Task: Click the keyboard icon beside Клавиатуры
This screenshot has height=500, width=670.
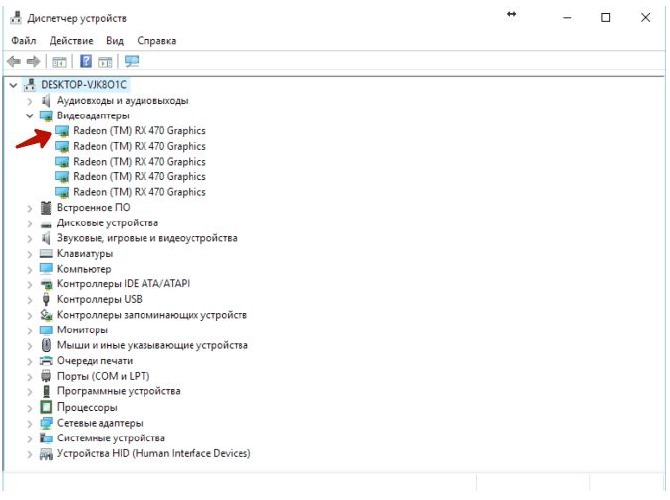Action: (46, 253)
